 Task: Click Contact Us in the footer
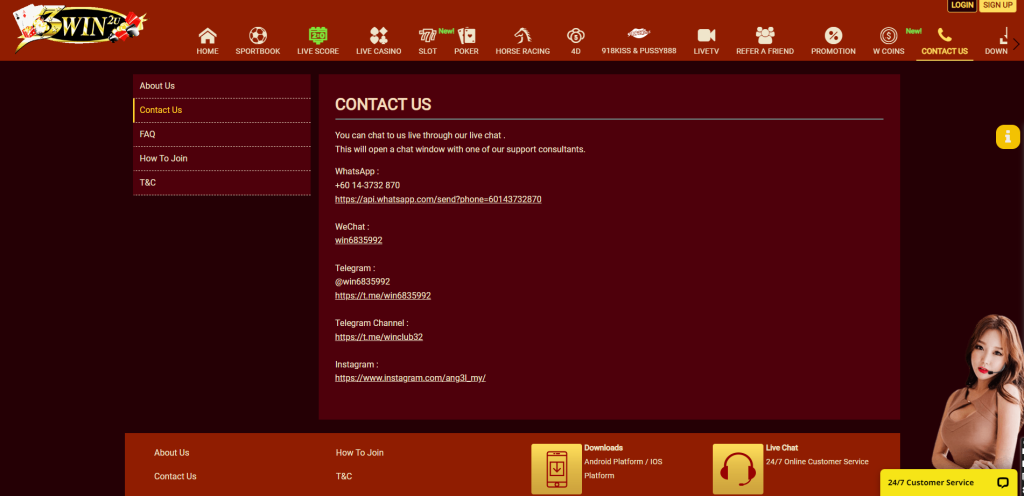[175, 476]
